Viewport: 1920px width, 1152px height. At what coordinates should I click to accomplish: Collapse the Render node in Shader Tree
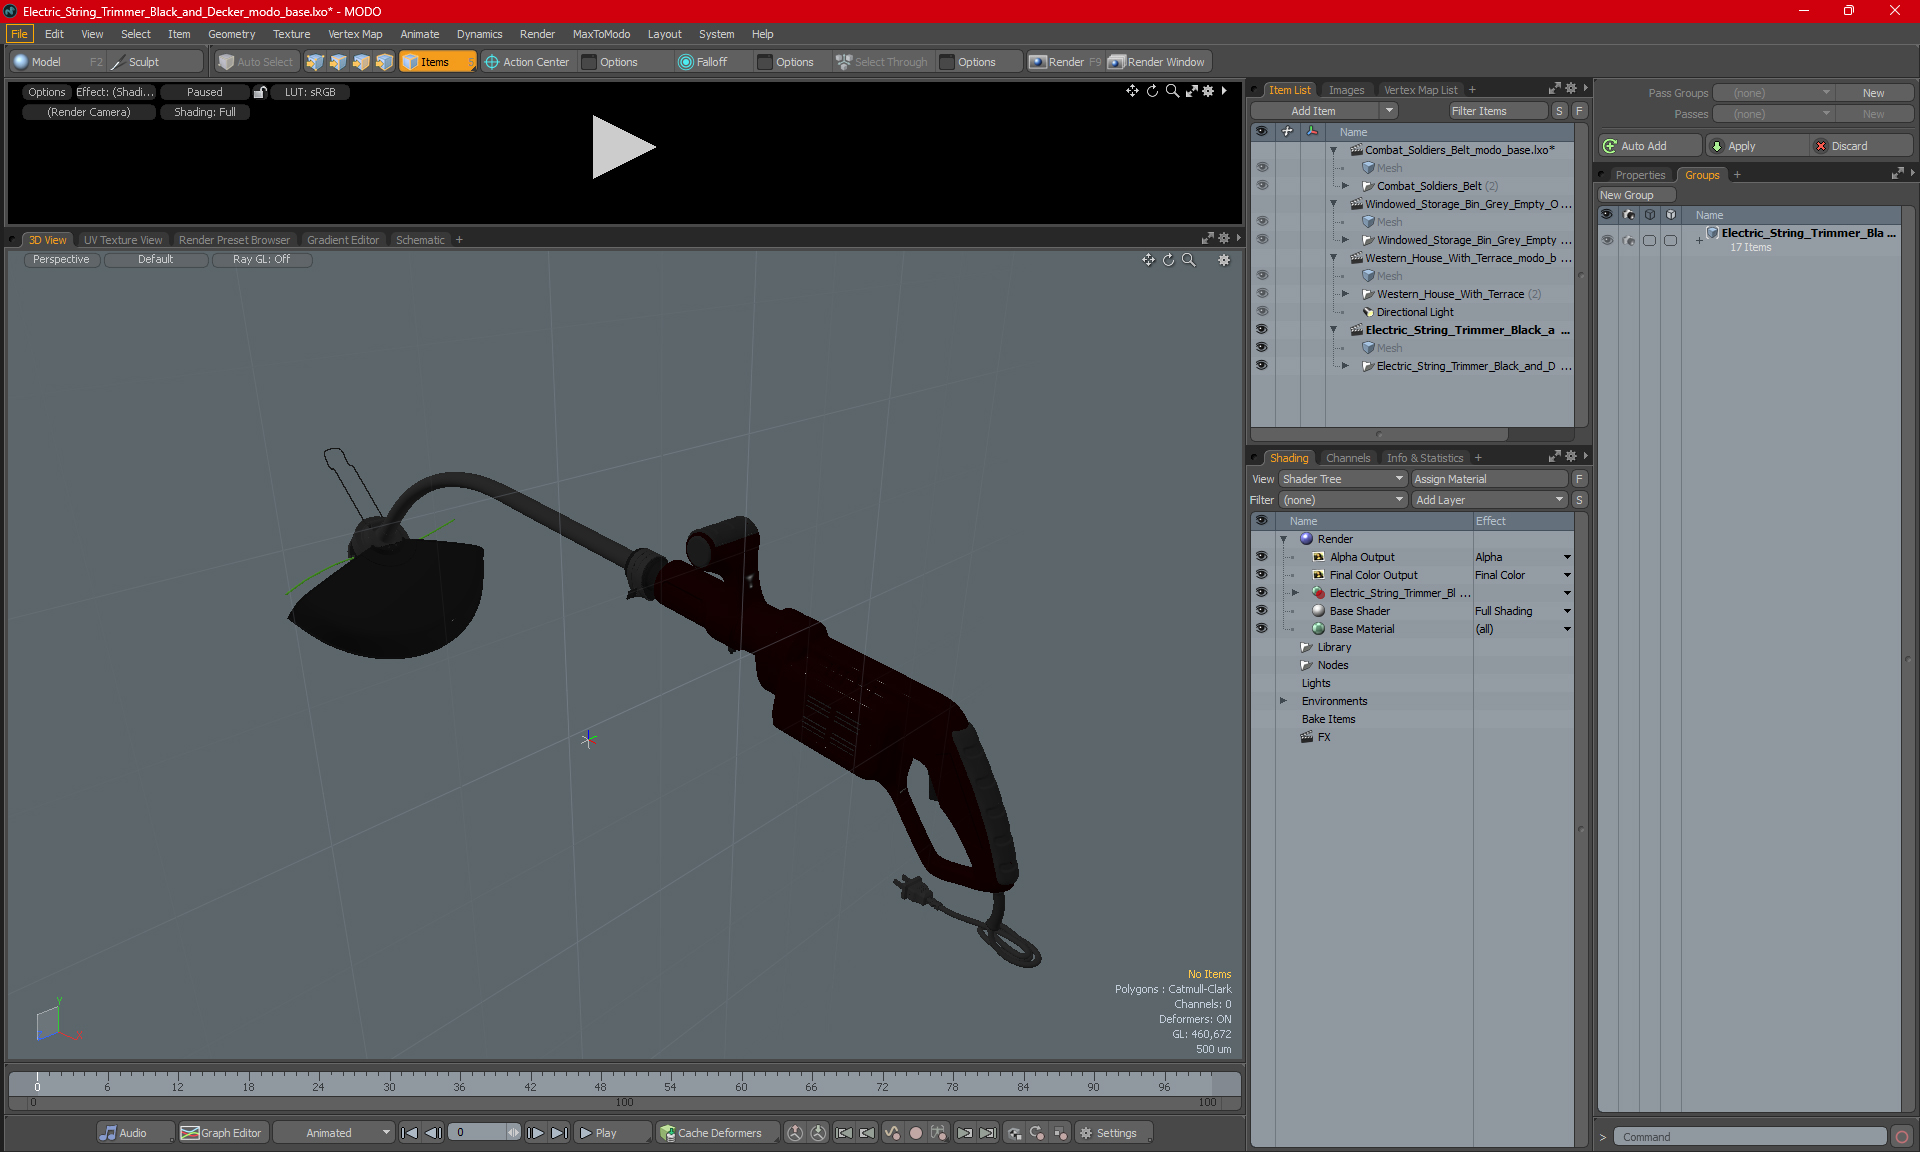pos(1283,539)
